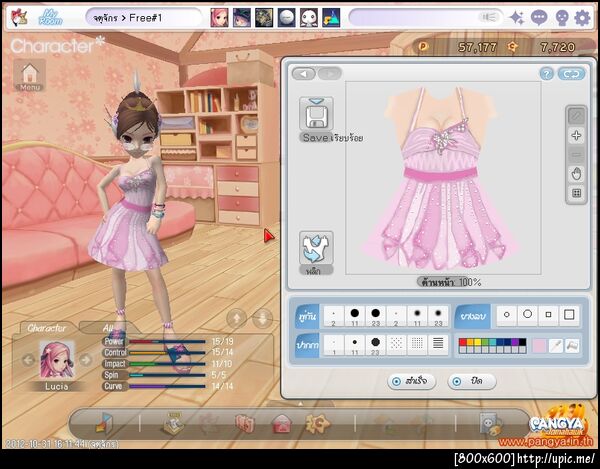Pick the red color swatch
This screenshot has height=469, width=600.
[463, 342]
